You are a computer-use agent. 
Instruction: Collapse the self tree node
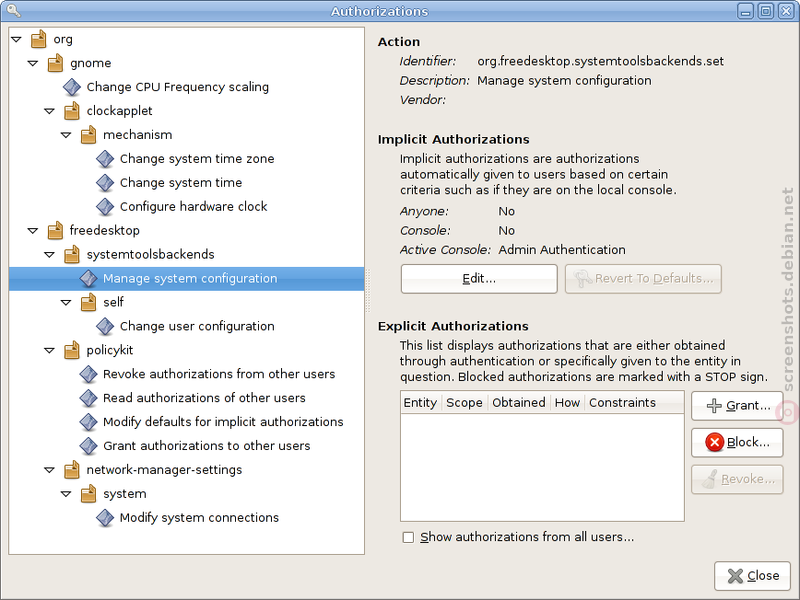click(x=66, y=302)
